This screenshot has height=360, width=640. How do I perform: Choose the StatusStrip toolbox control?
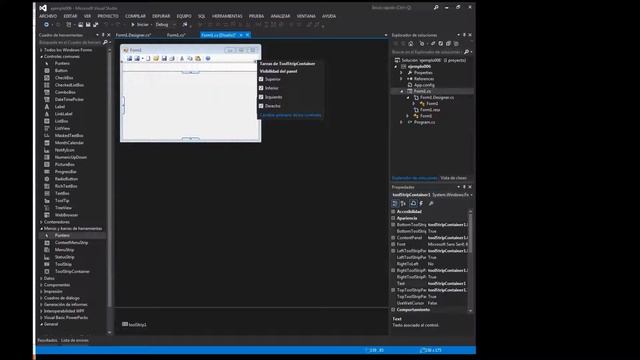pos(64,257)
